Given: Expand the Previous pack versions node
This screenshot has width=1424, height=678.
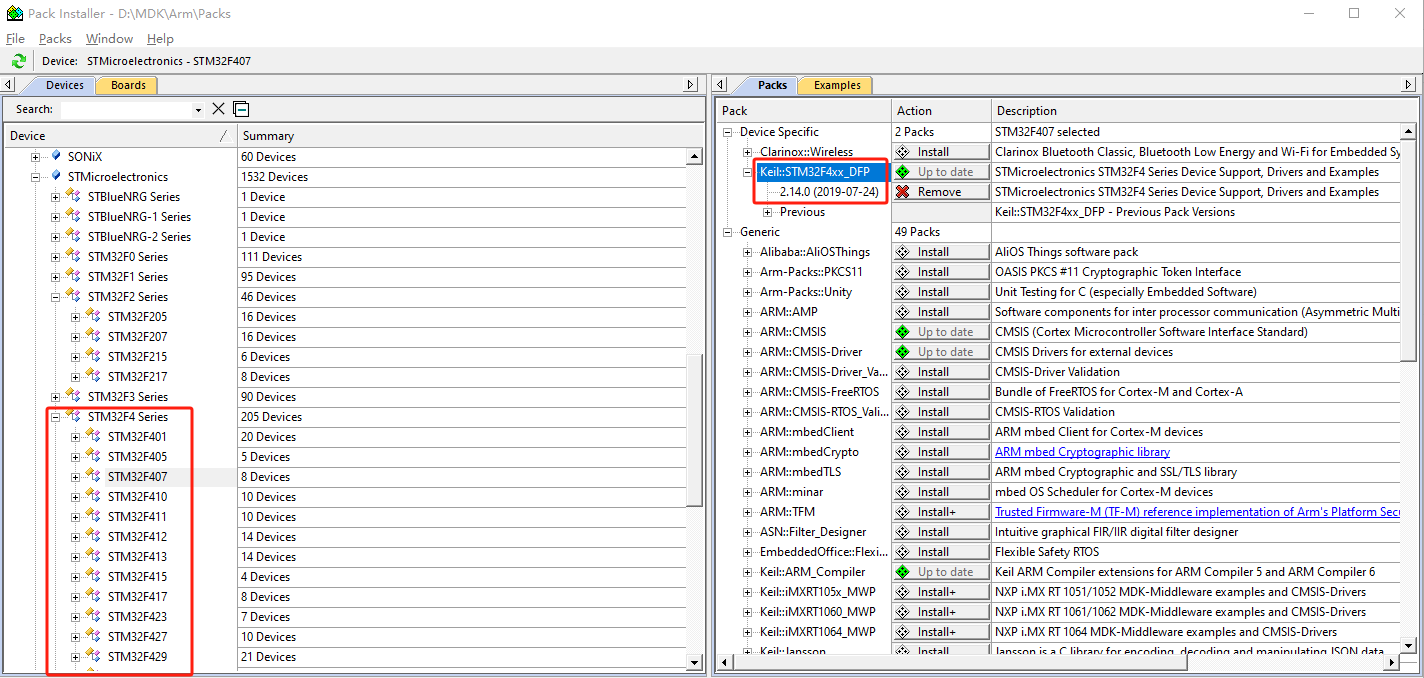Looking at the screenshot, I should [x=767, y=212].
